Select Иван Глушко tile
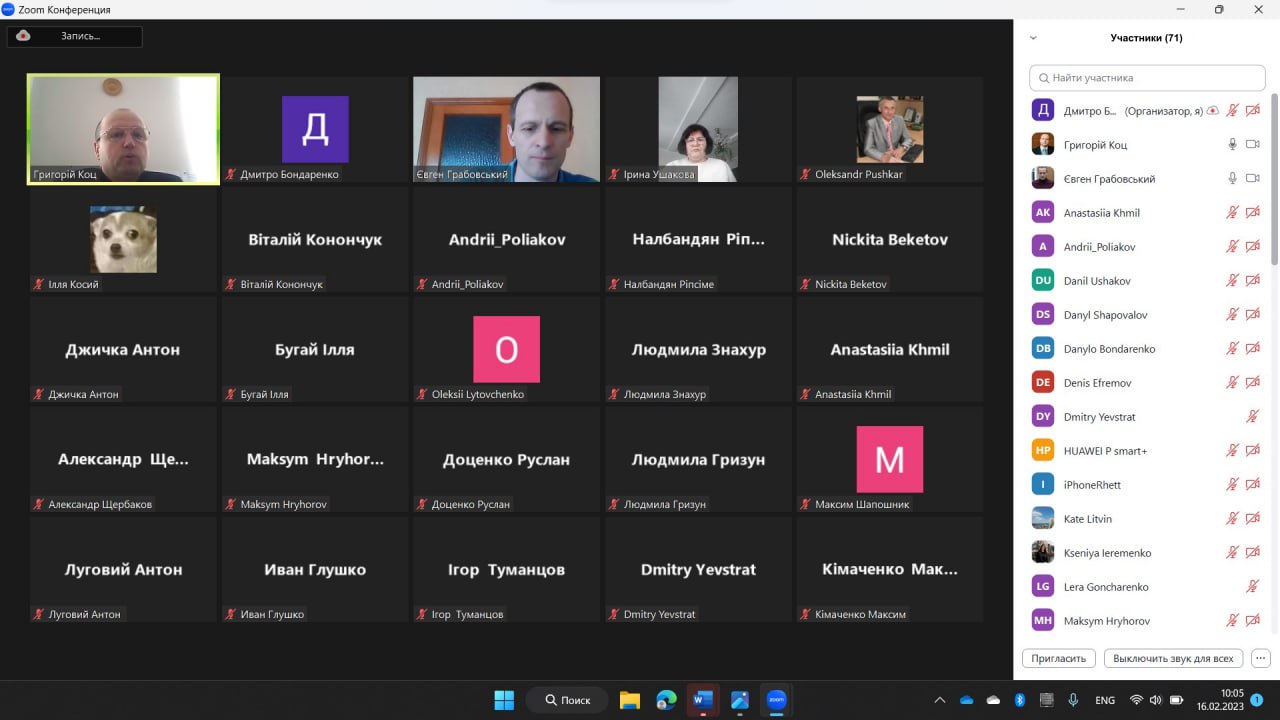The width and height of the screenshot is (1280, 720). (315, 570)
